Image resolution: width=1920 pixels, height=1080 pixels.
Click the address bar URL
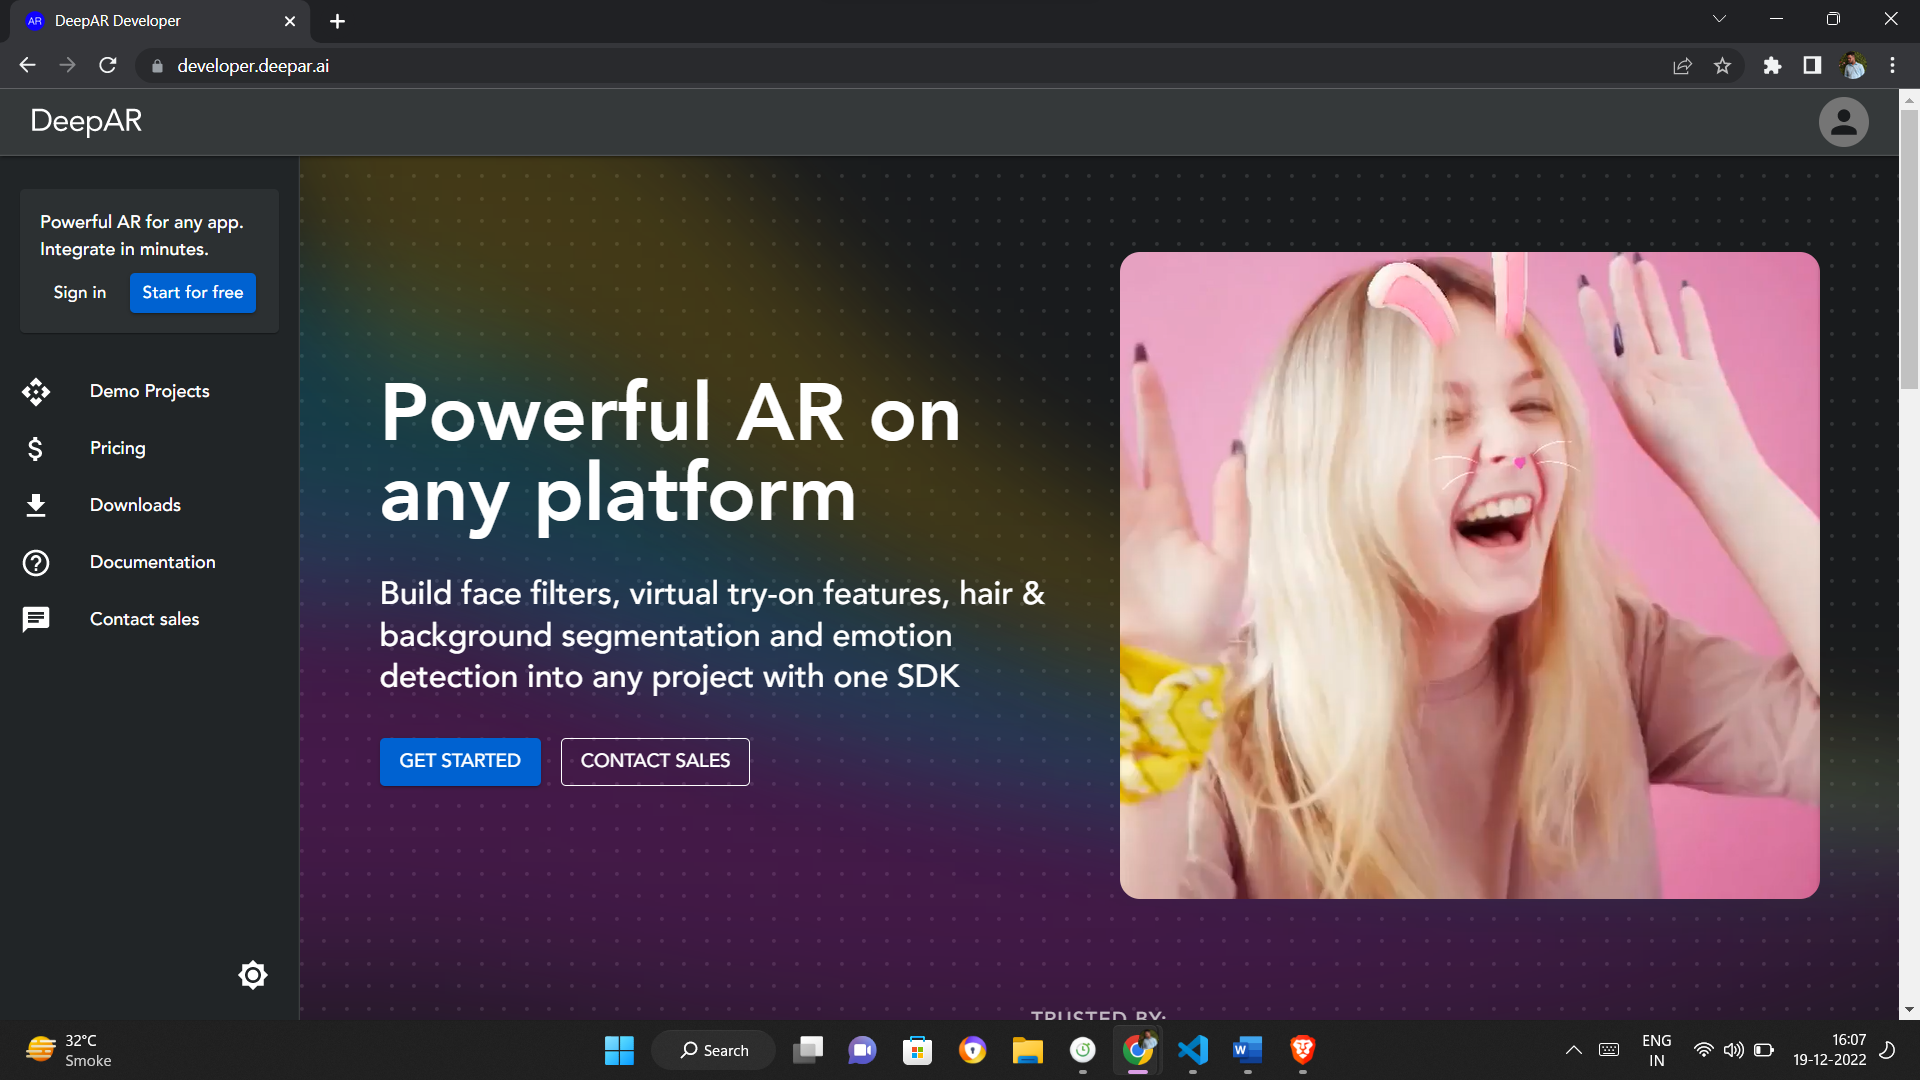253,66
